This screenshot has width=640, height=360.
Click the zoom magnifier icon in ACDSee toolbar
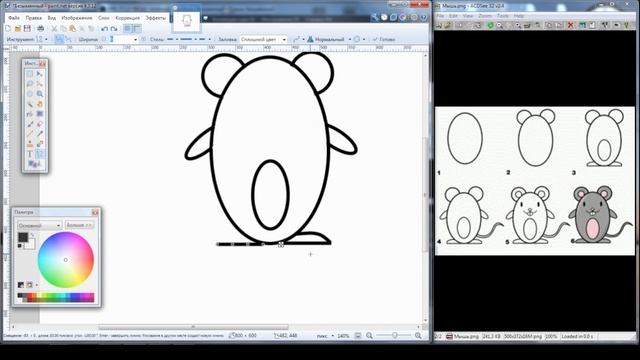coord(500,25)
